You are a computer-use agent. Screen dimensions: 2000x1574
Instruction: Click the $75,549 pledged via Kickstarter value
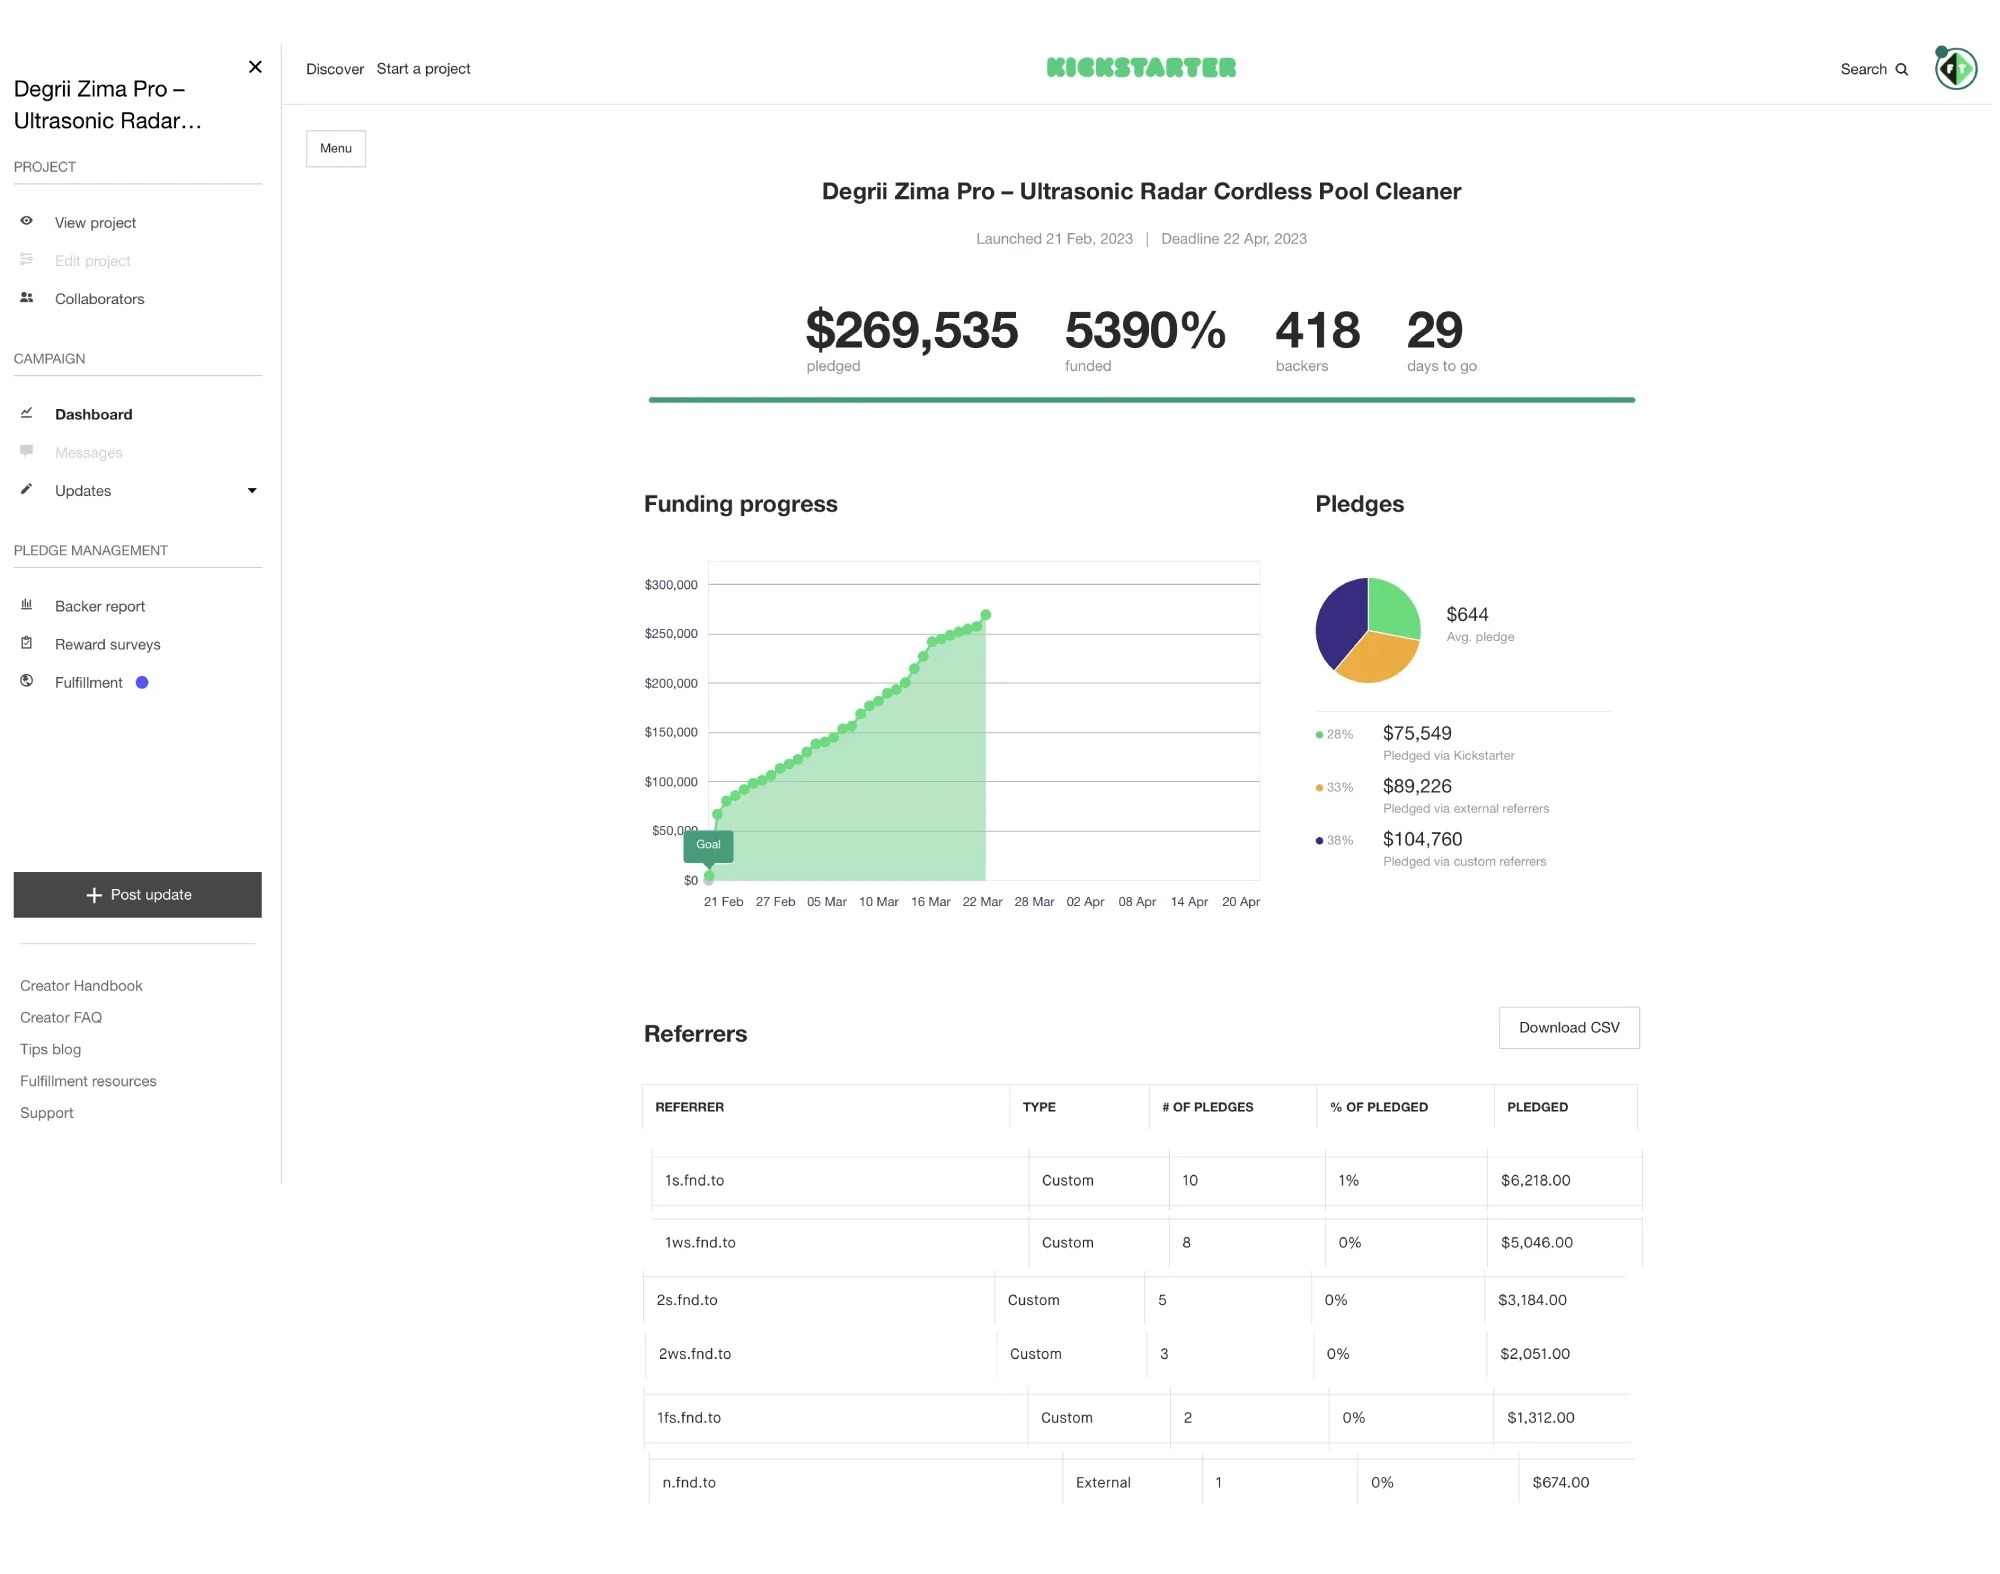point(1417,734)
